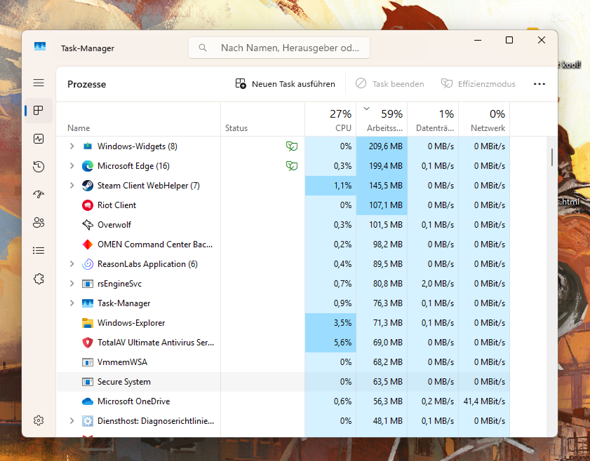Open Task-Manager settings gear icon

coord(38,420)
